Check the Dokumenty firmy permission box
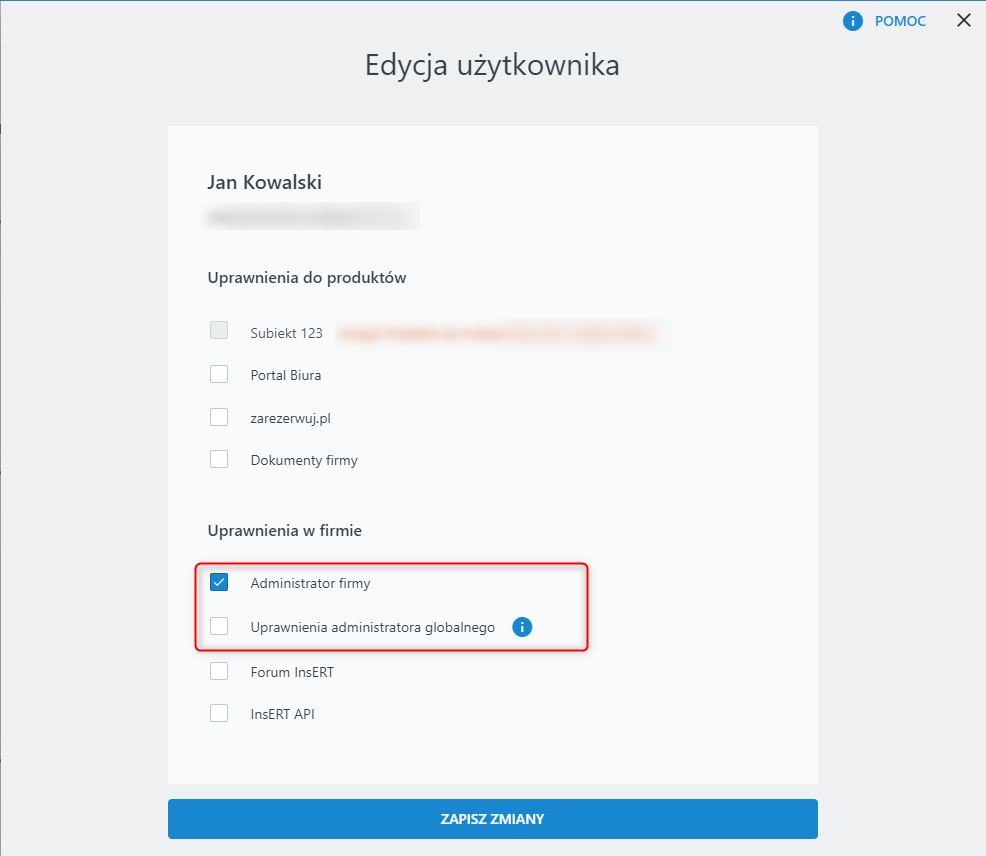Viewport: 986px width, 856px height. pos(219,460)
